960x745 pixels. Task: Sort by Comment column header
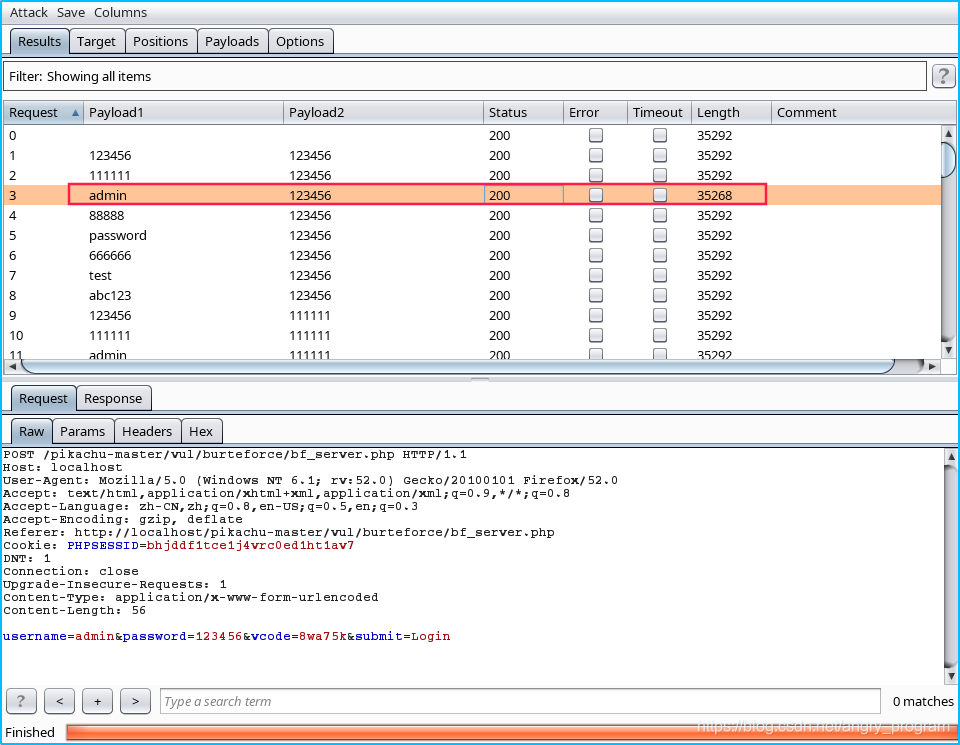(863, 112)
